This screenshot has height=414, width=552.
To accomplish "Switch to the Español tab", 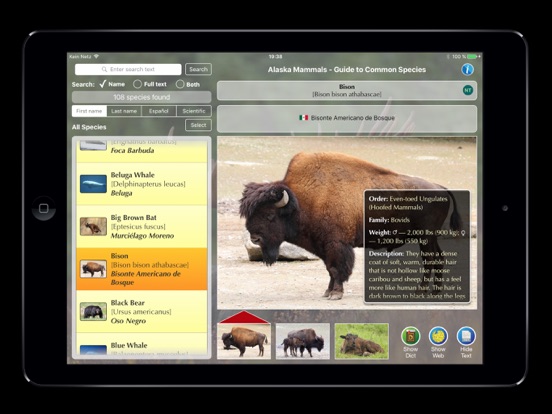I will point(159,111).
